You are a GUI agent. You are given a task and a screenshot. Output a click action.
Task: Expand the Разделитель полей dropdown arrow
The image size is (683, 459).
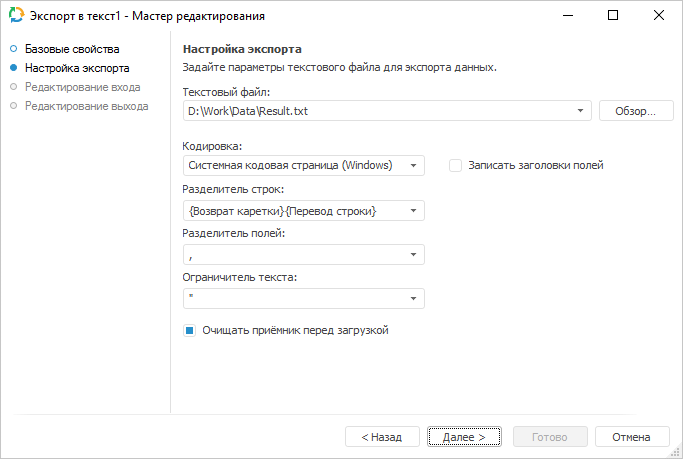pyautogui.click(x=414, y=255)
